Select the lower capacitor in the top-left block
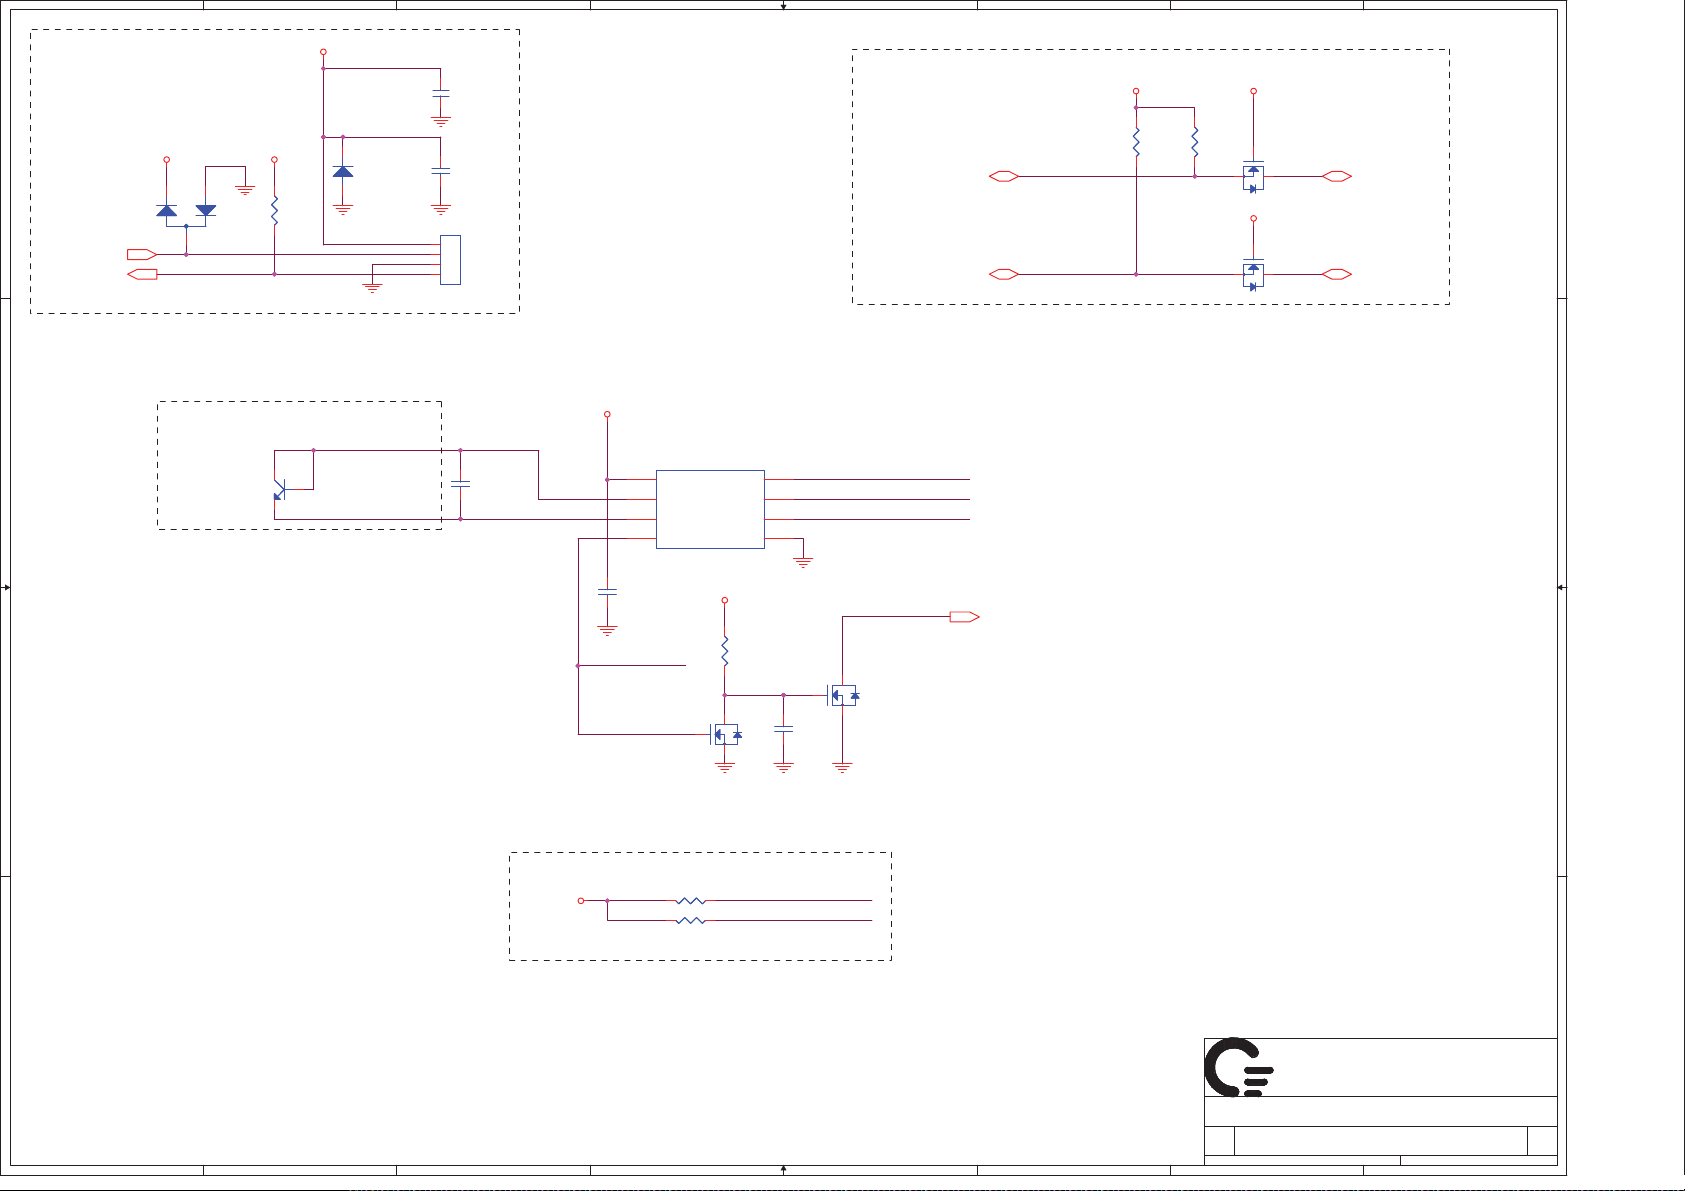1685x1191 pixels. 440,171
